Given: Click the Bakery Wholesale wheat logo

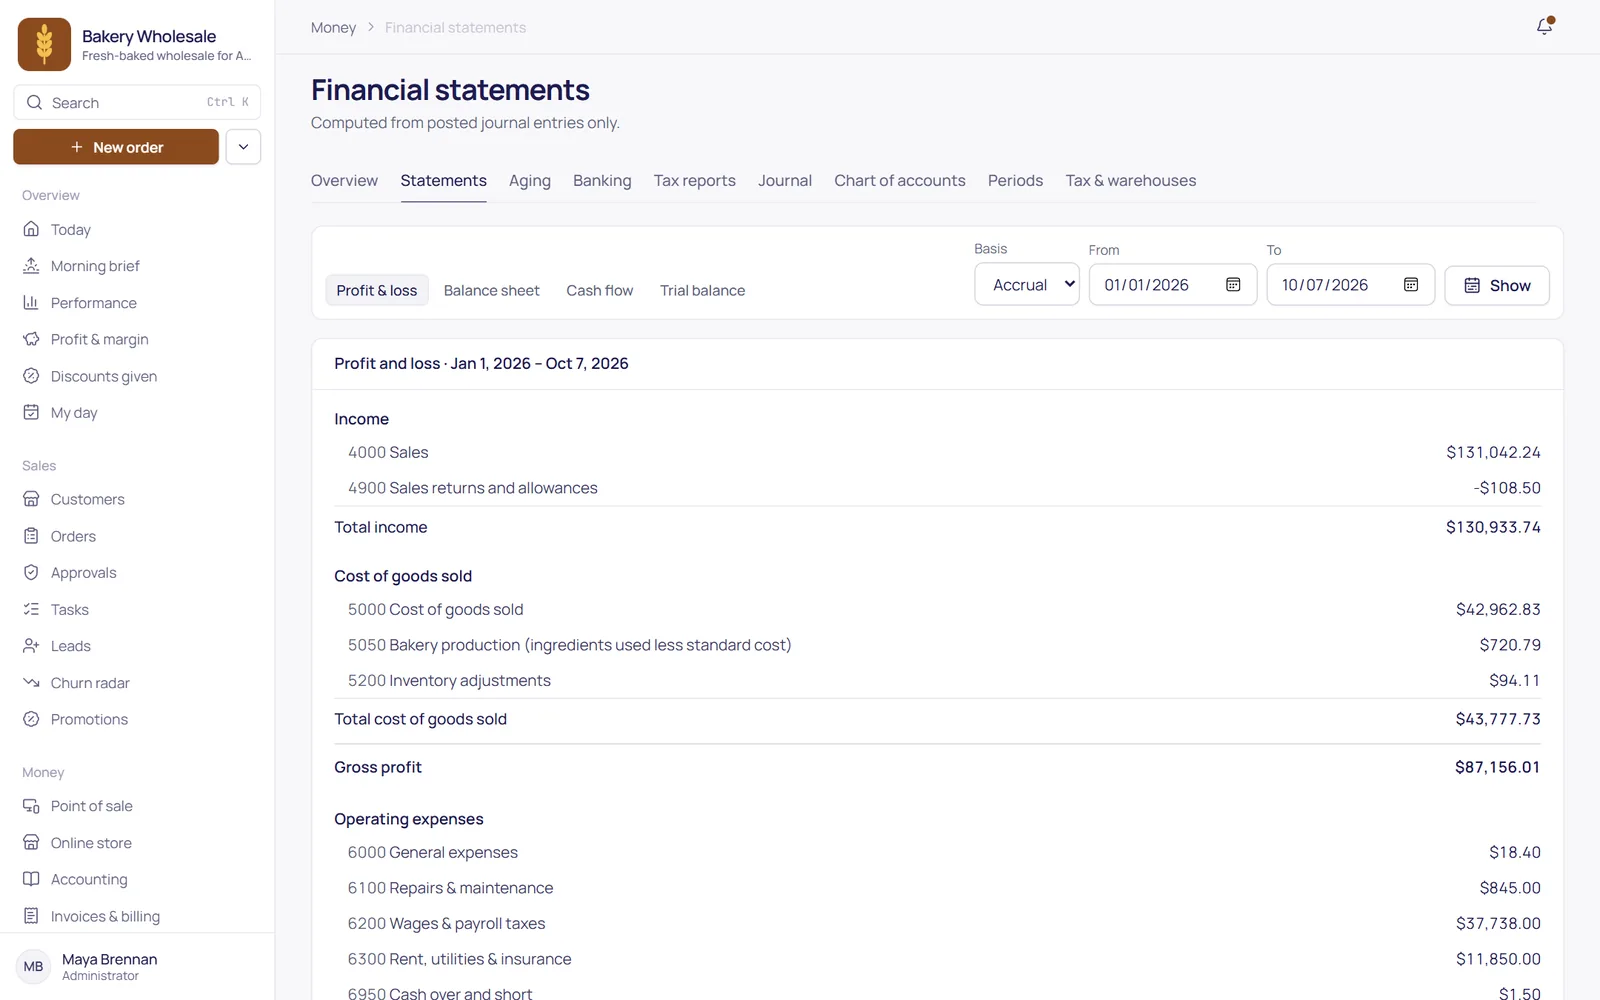Looking at the screenshot, I should click(44, 44).
